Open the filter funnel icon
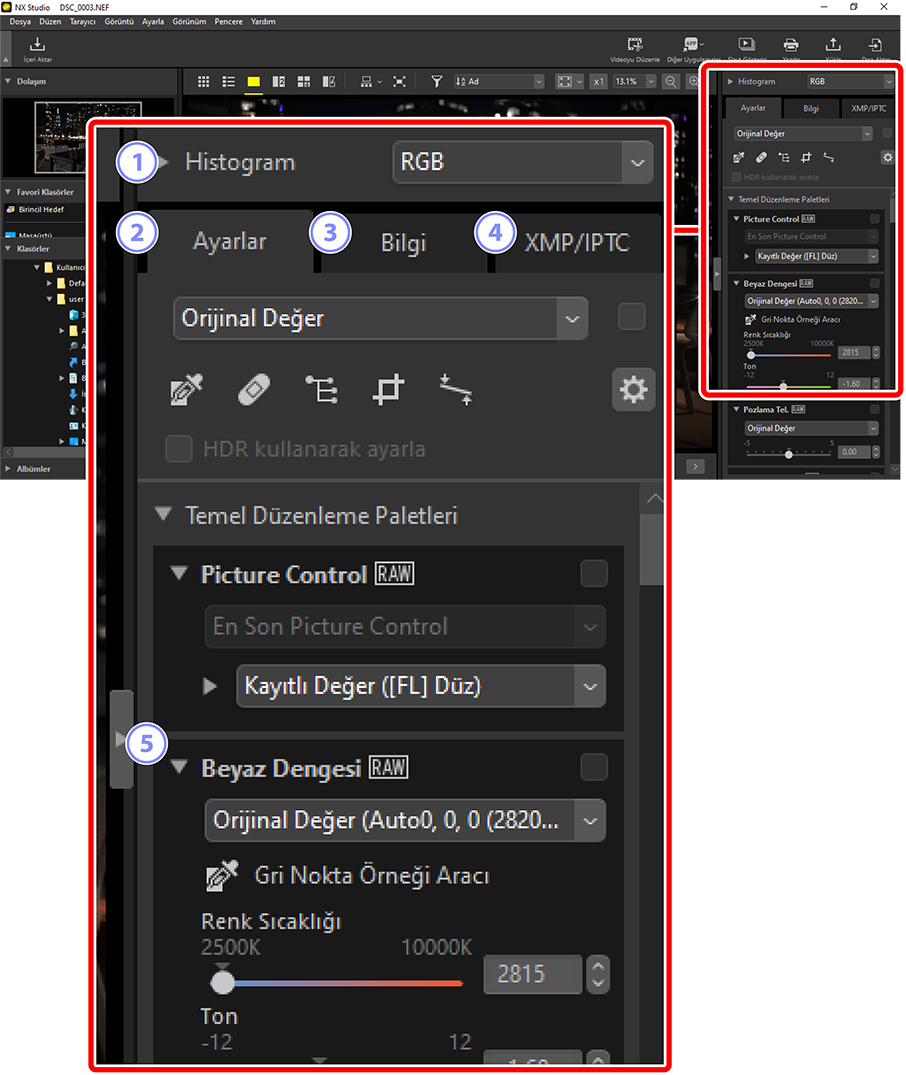The width and height of the screenshot is (906, 1075). 436,82
